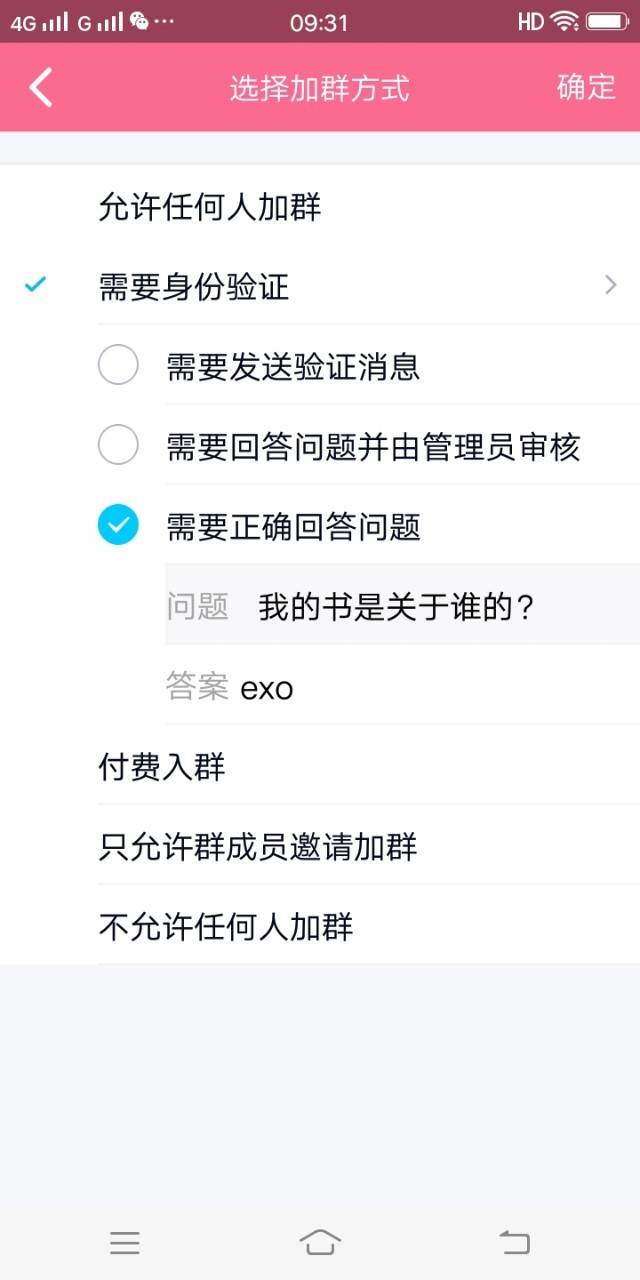Tap the Android back navigation icon
Viewport: 640px width, 1280px height.
pyautogui.click(x=514, y=1242)
